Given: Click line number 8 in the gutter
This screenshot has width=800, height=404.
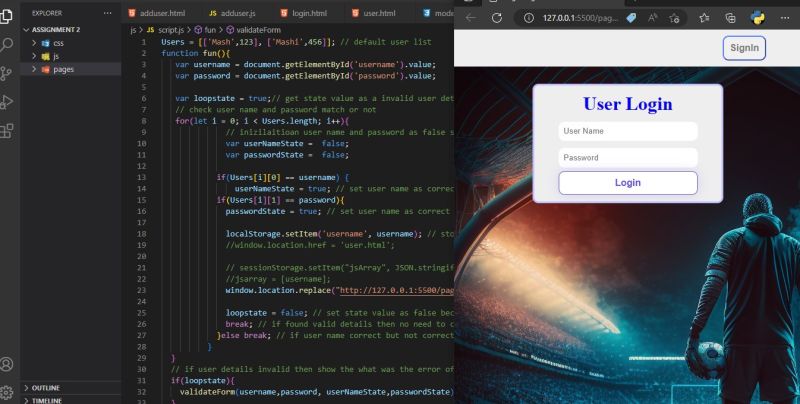Looking at the screenshot, I should coord(144,121).
